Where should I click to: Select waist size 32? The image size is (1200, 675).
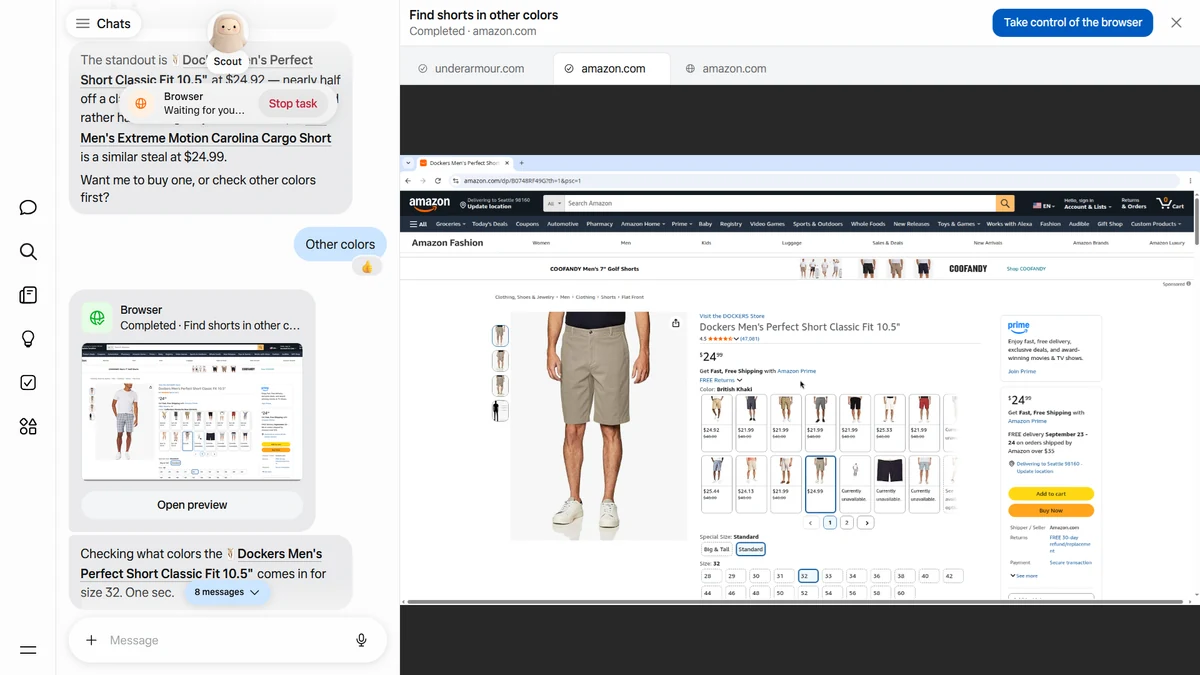click(808, 576)
